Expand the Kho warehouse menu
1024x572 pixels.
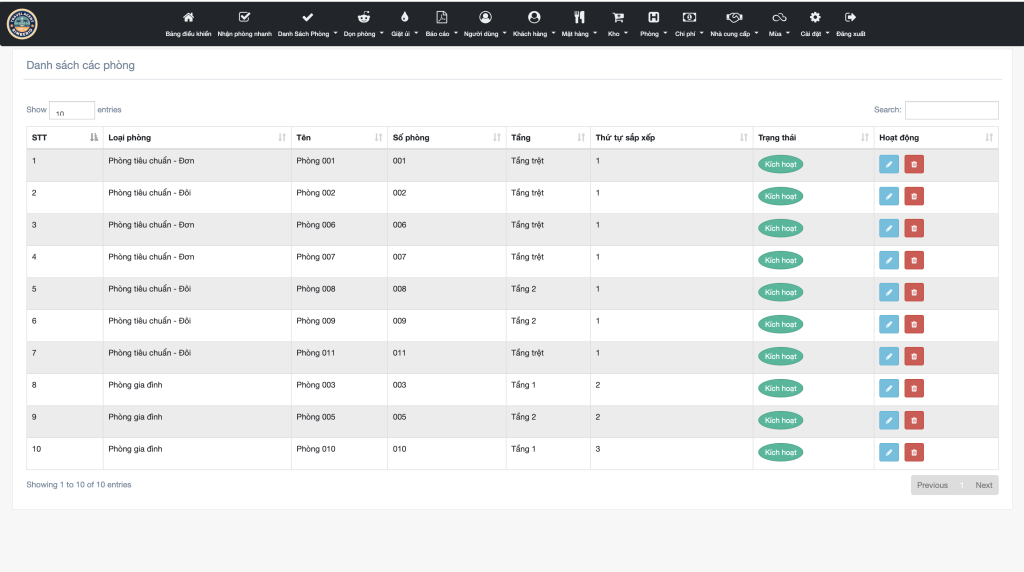pyautogui.click(x=617, y=24)
